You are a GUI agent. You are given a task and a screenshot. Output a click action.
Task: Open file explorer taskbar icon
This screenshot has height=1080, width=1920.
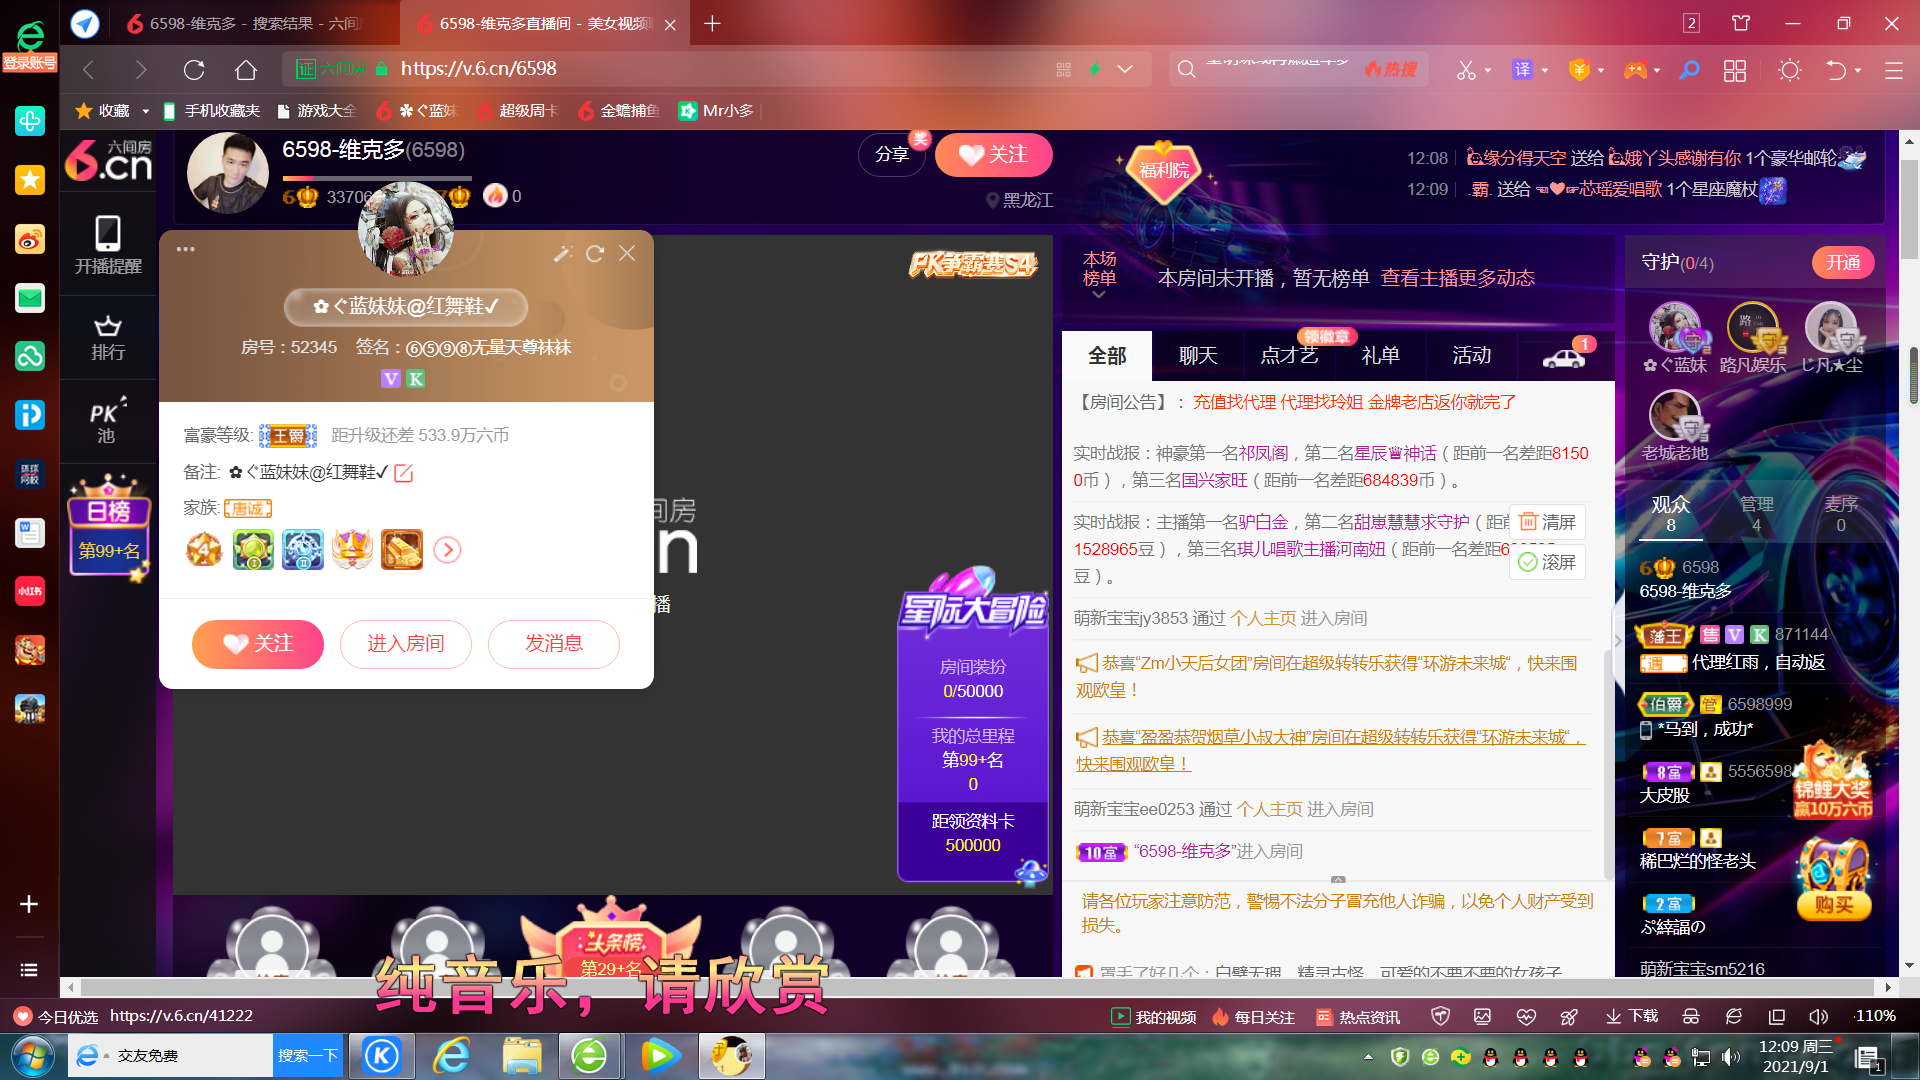pos(521,1056)
